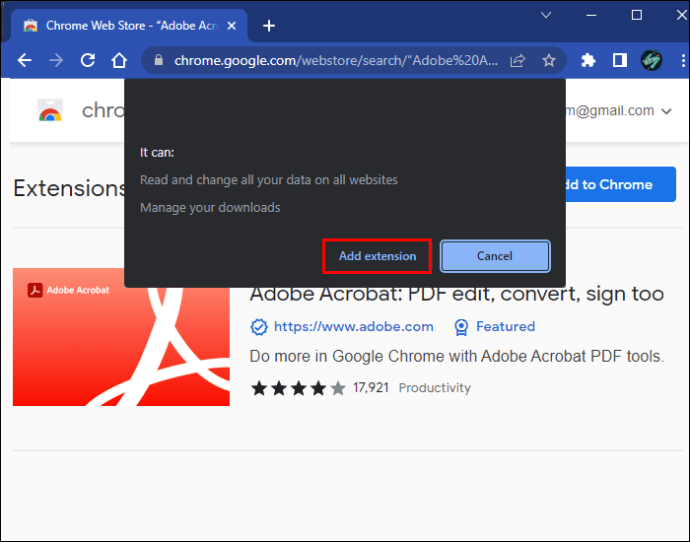Screen dimensions: 690x542
Task: Click the Featured badge label
Action: tap(506, 326)
